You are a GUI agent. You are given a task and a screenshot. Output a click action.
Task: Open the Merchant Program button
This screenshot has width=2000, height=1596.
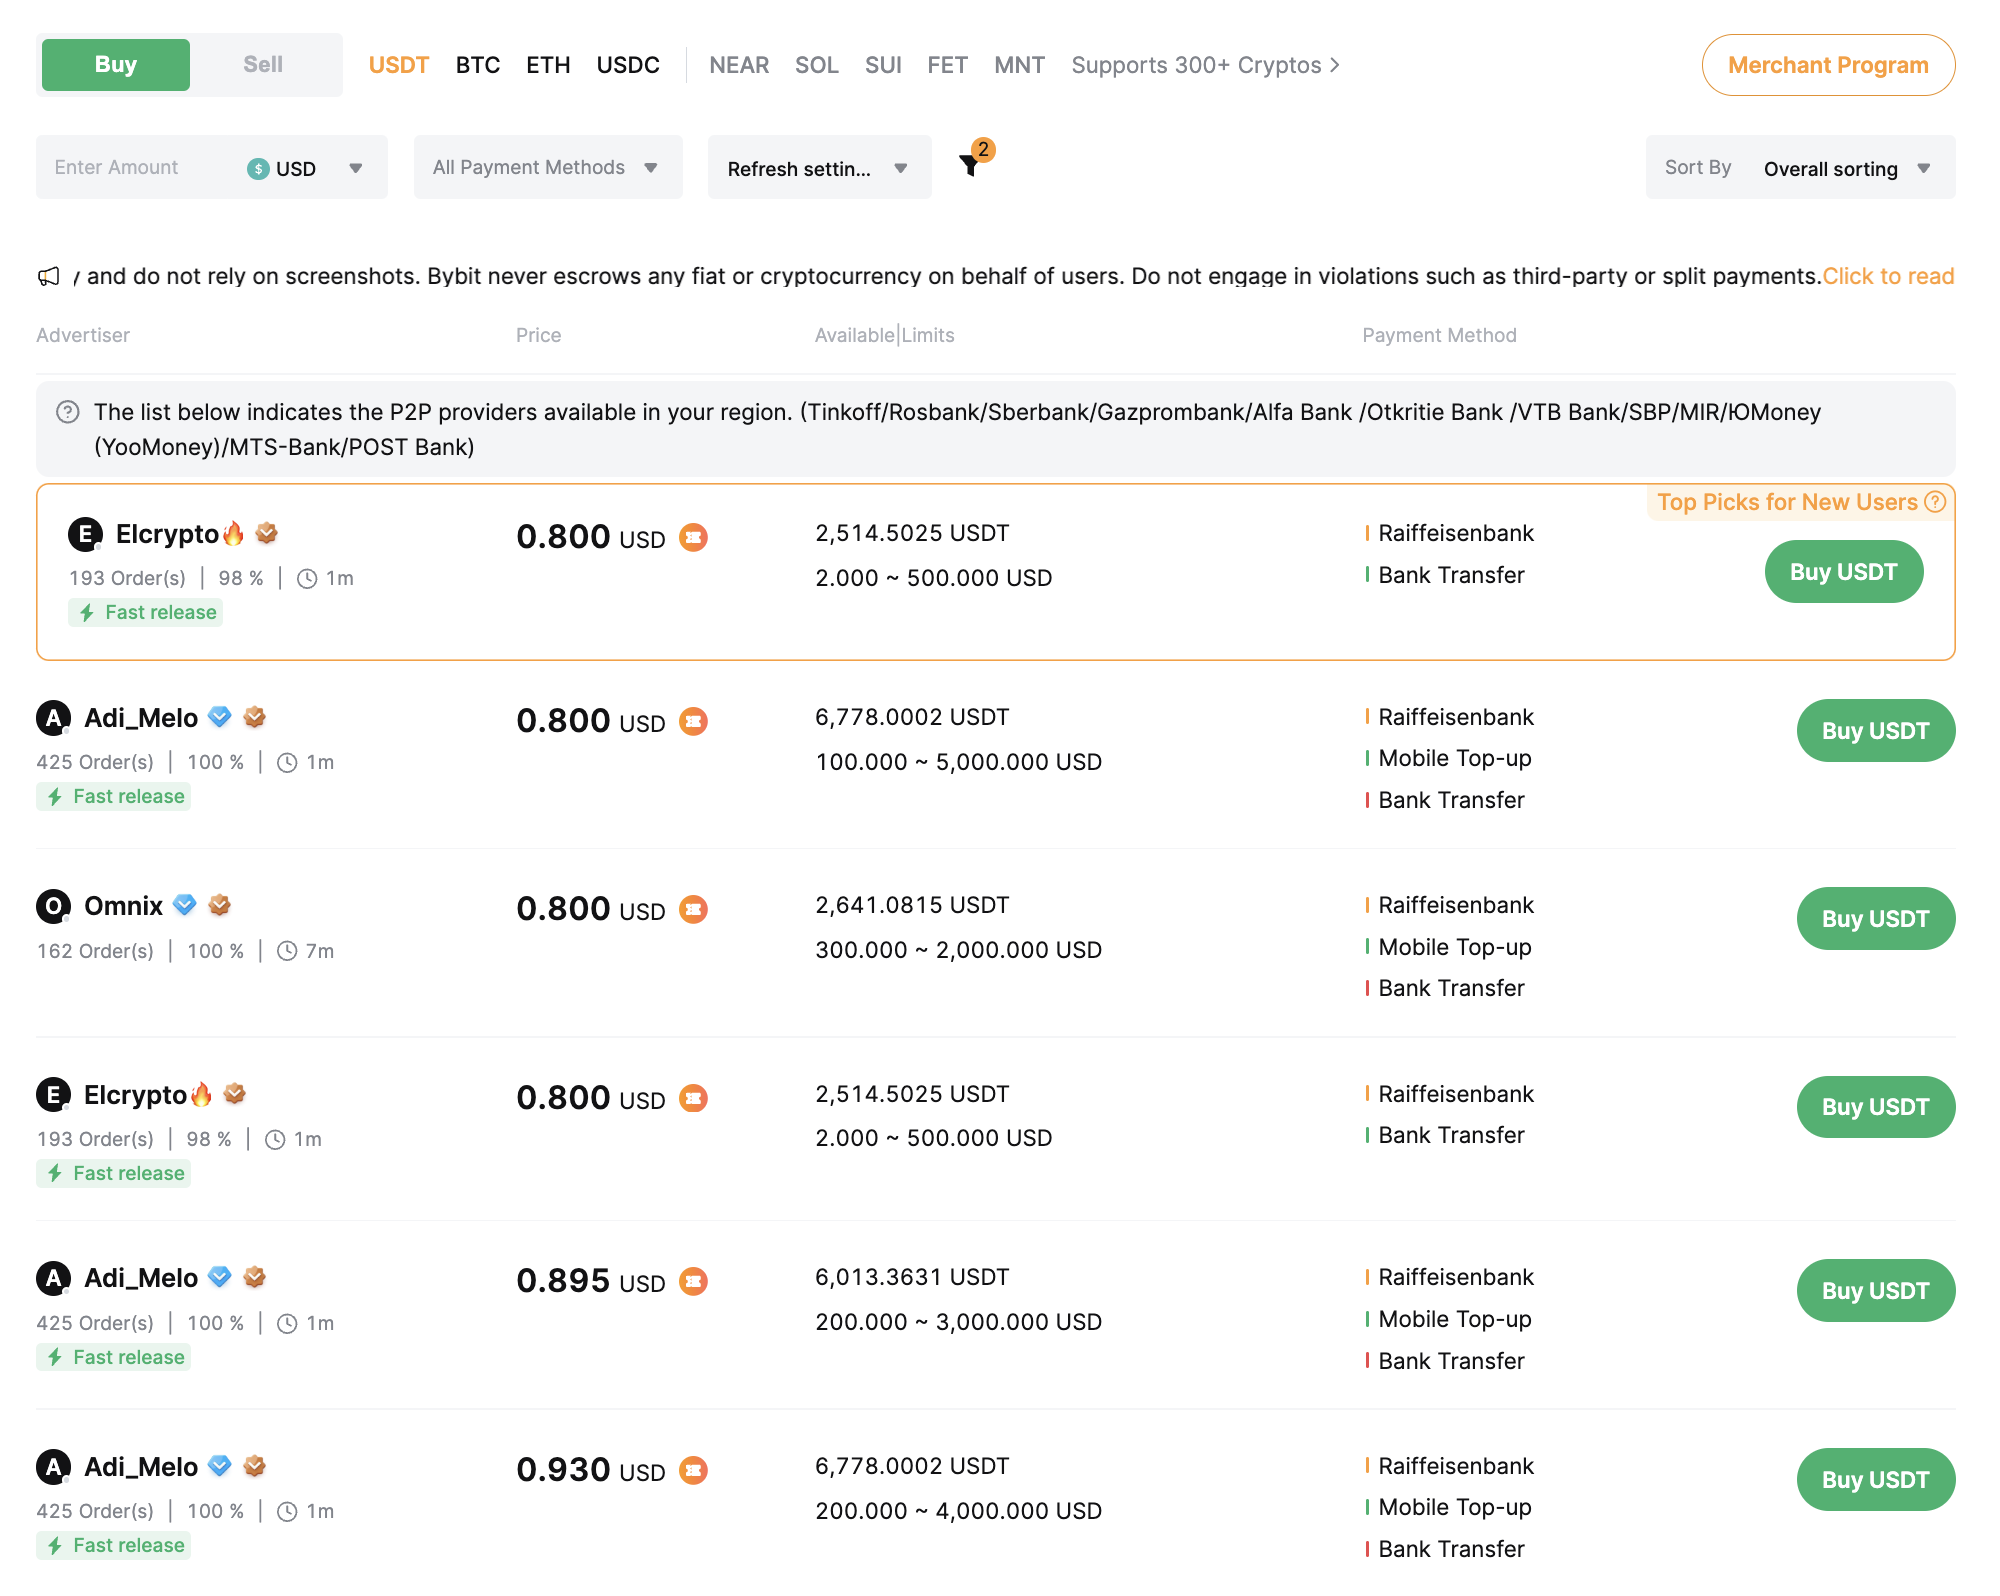click(1828, 65)
